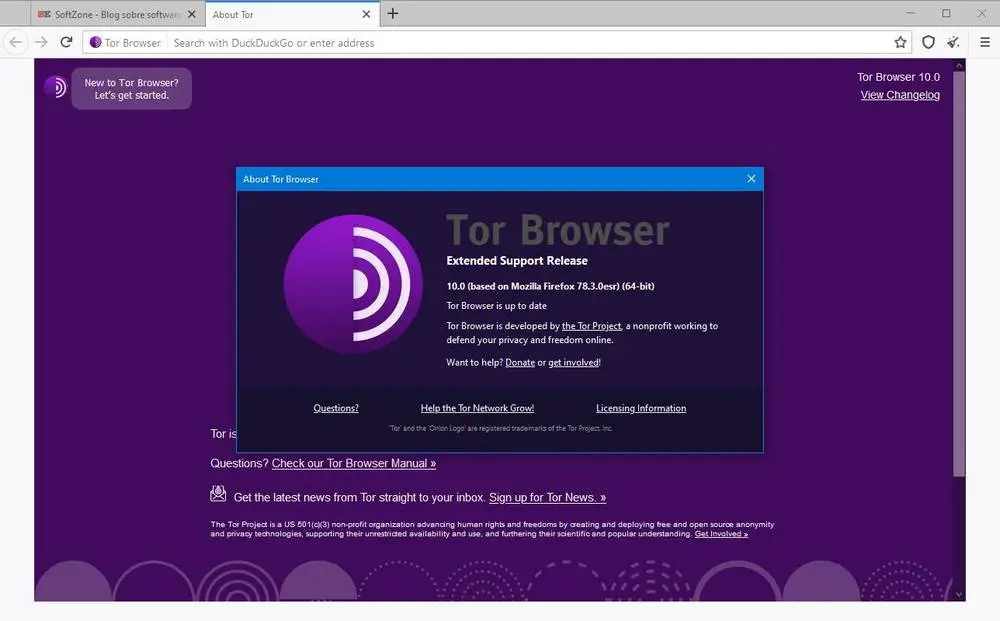The image size is (1000, 621).
Task: Click the newsletter envelope icon
Action: (218, 493)
